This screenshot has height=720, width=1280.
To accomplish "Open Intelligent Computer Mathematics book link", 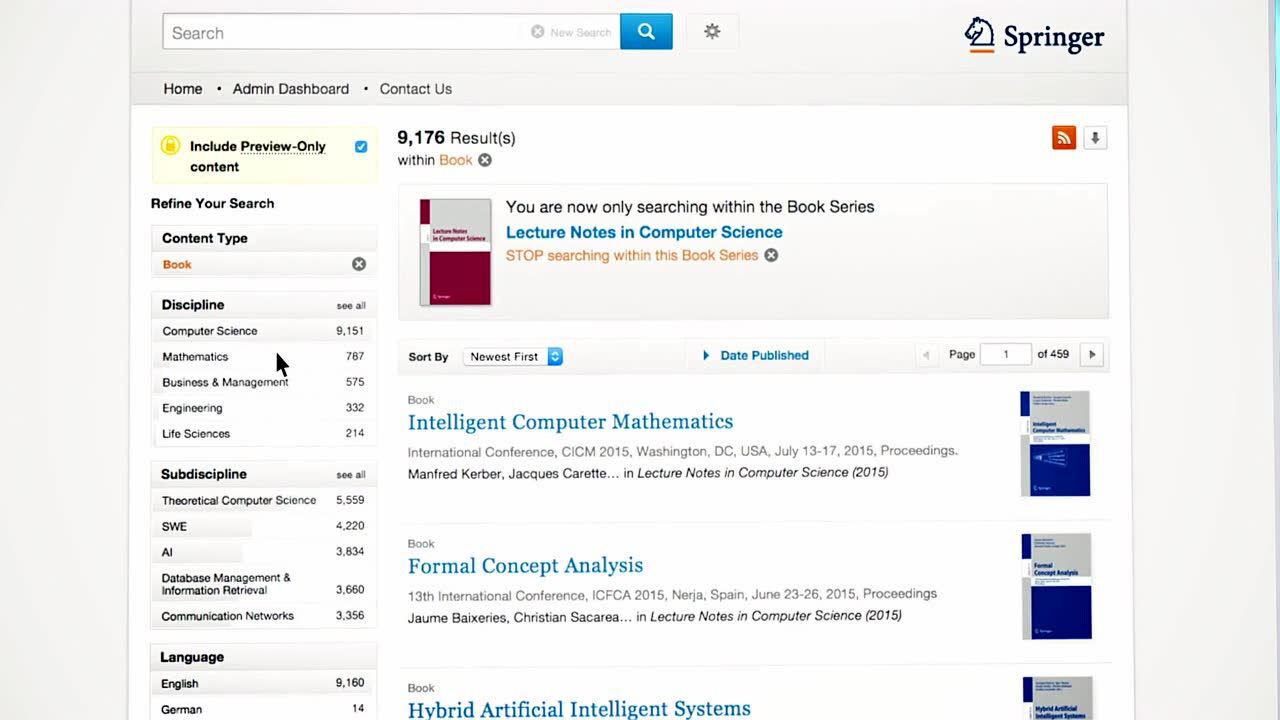I will point(570,422).
